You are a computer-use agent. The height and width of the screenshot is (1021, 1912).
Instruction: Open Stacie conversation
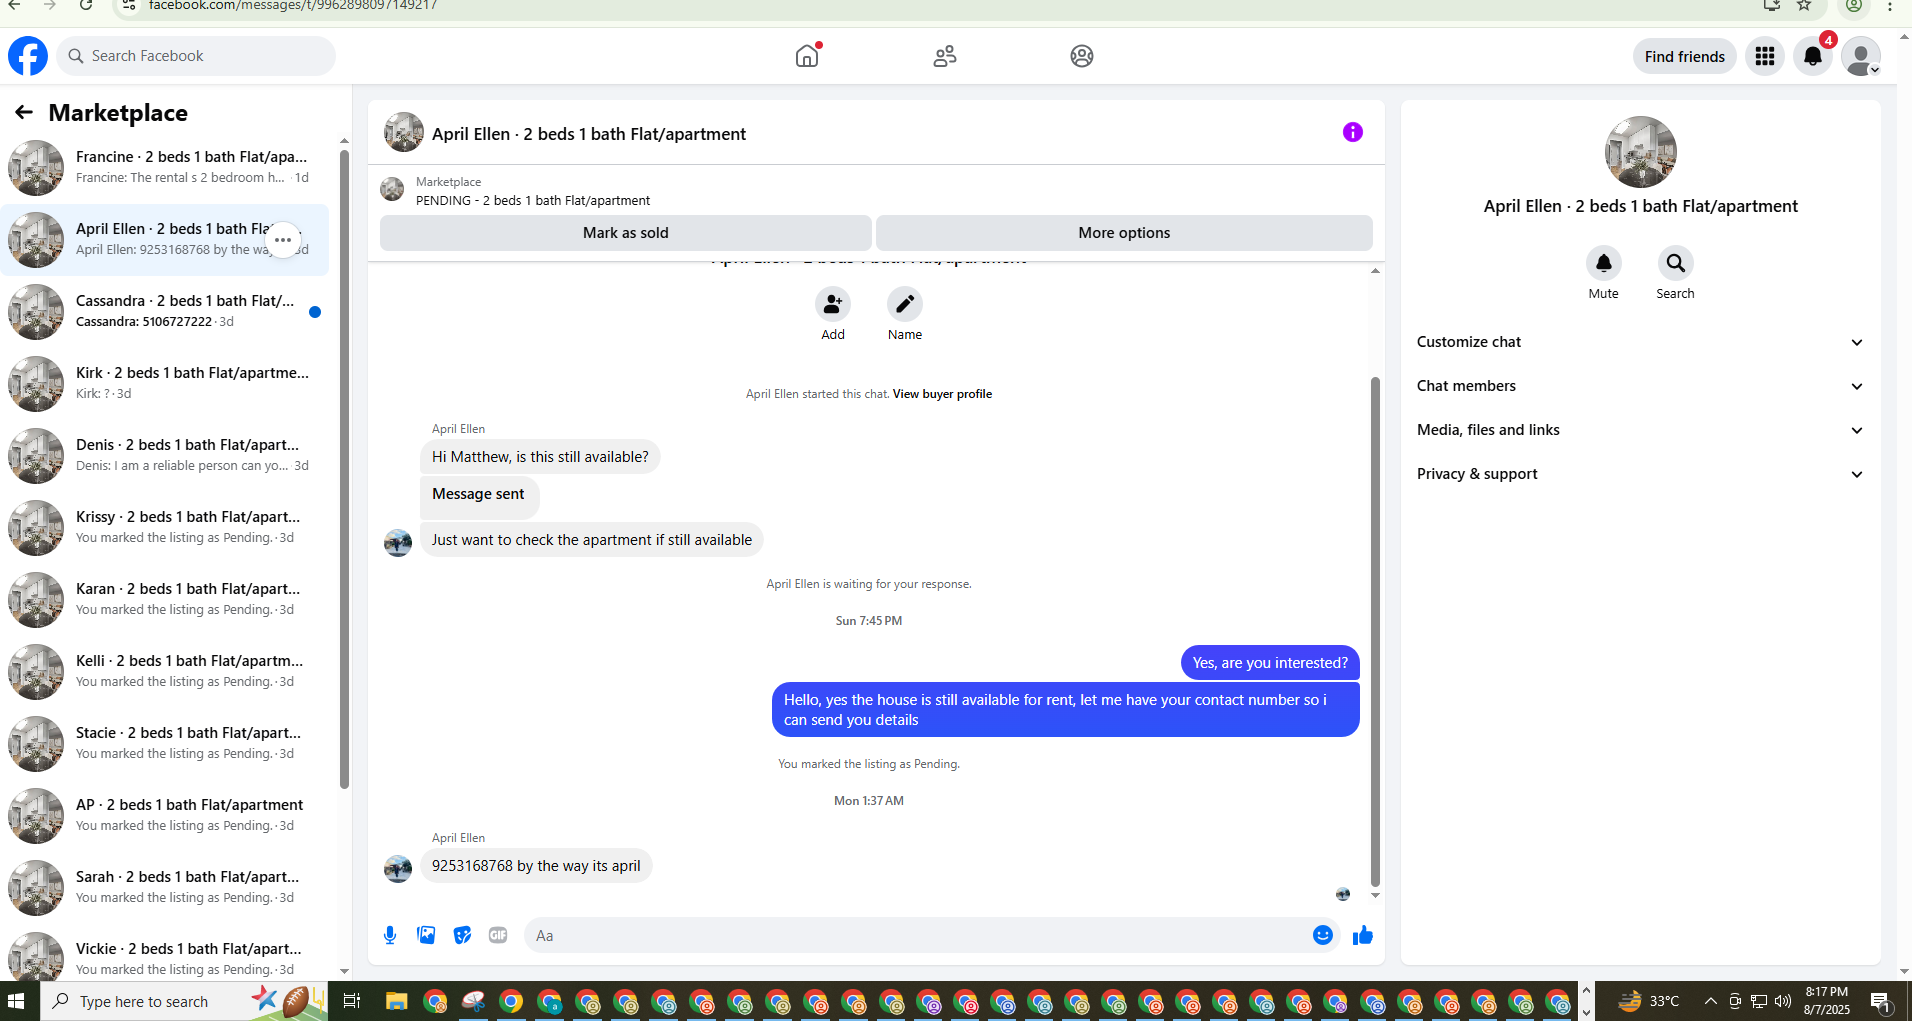[x=165, y=744]
